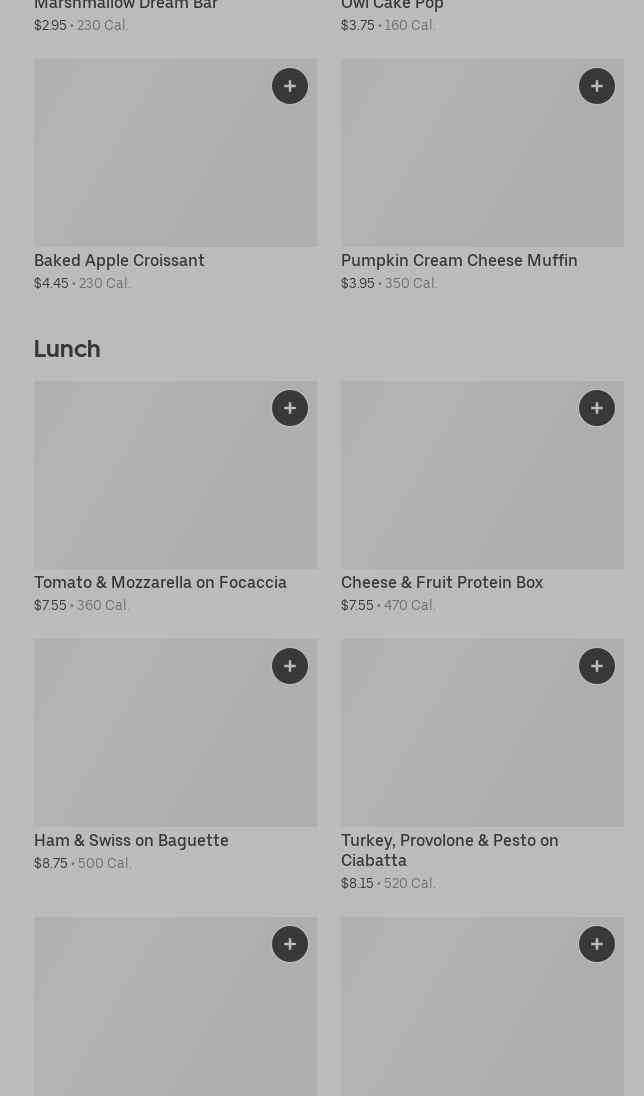Viewport: 644px width, 1096px height.
Task: Add Turkey, Provolone & Pesto on Ciabatta
Action: coord(597,666)
